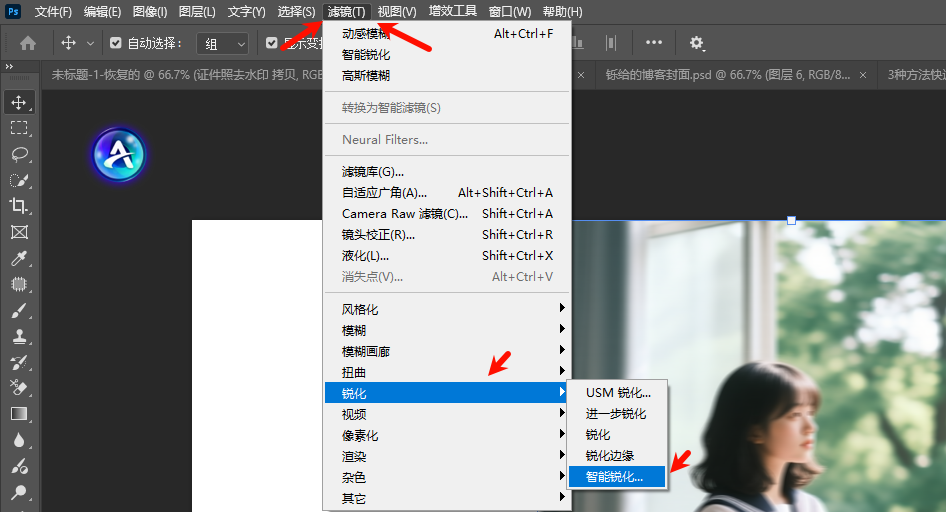Select the Lasso tool
This screenshot has width=946, height=512.
click(x=19, y=154)
